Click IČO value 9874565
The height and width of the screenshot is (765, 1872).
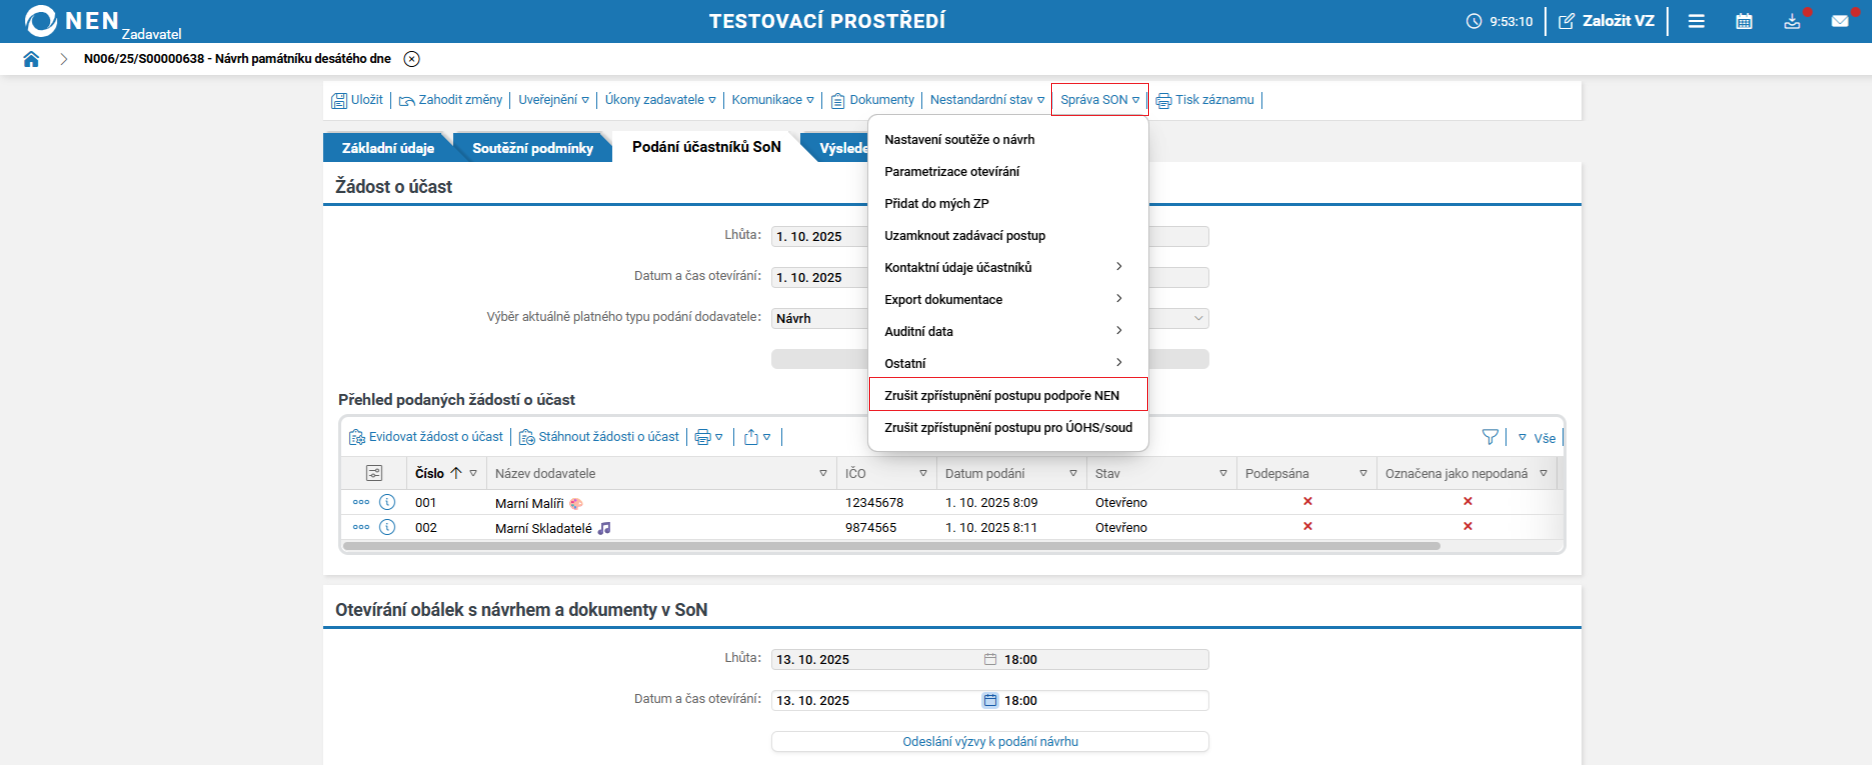click(871, 528)
